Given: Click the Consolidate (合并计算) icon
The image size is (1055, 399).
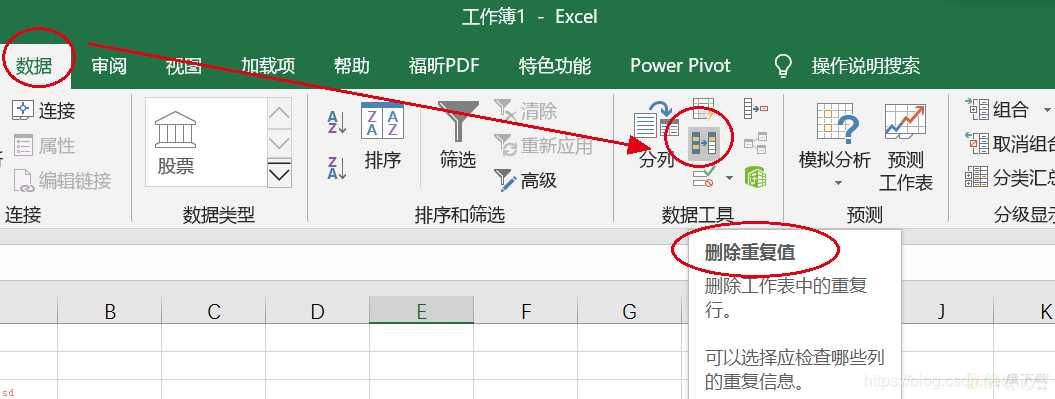Looking at the screenshot, I should point(756,108).
